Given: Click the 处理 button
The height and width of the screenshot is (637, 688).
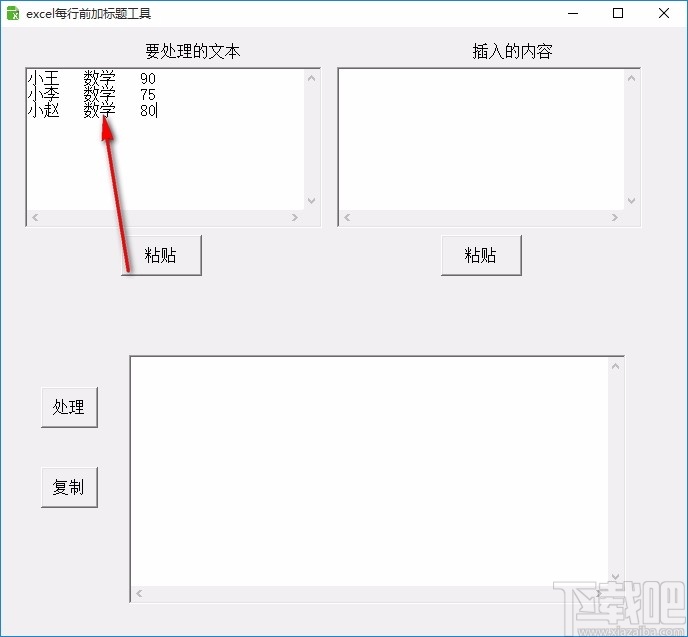Looking at the screenshot, I should (69, 407).
